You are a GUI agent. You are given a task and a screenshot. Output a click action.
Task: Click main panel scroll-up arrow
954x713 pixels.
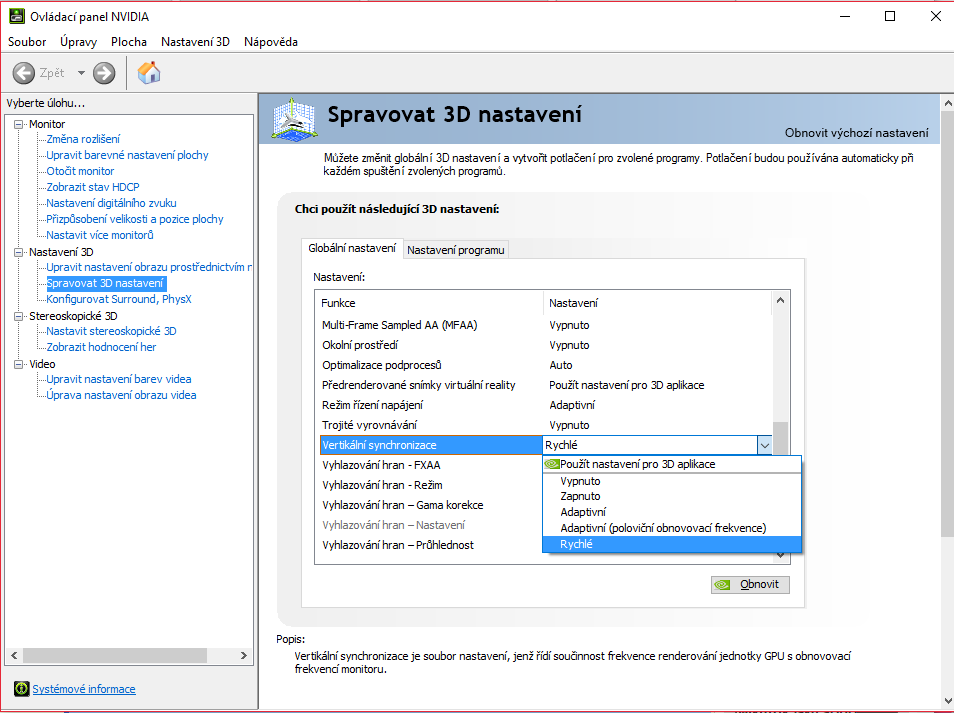tap(947, 103)
